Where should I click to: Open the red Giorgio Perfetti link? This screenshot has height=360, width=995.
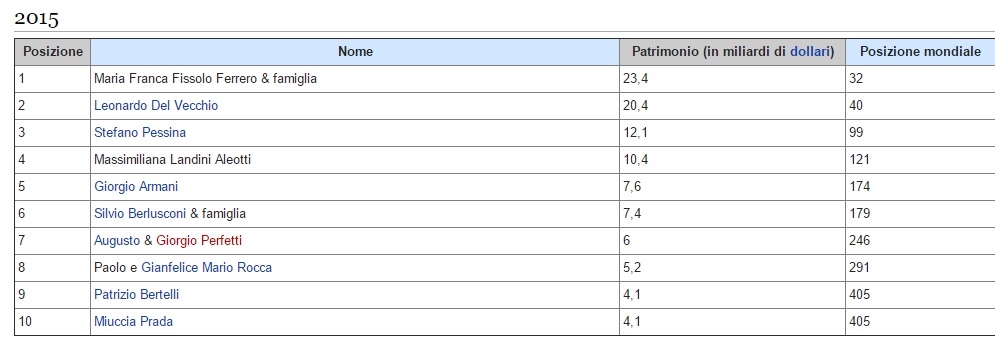click(199, 241)
